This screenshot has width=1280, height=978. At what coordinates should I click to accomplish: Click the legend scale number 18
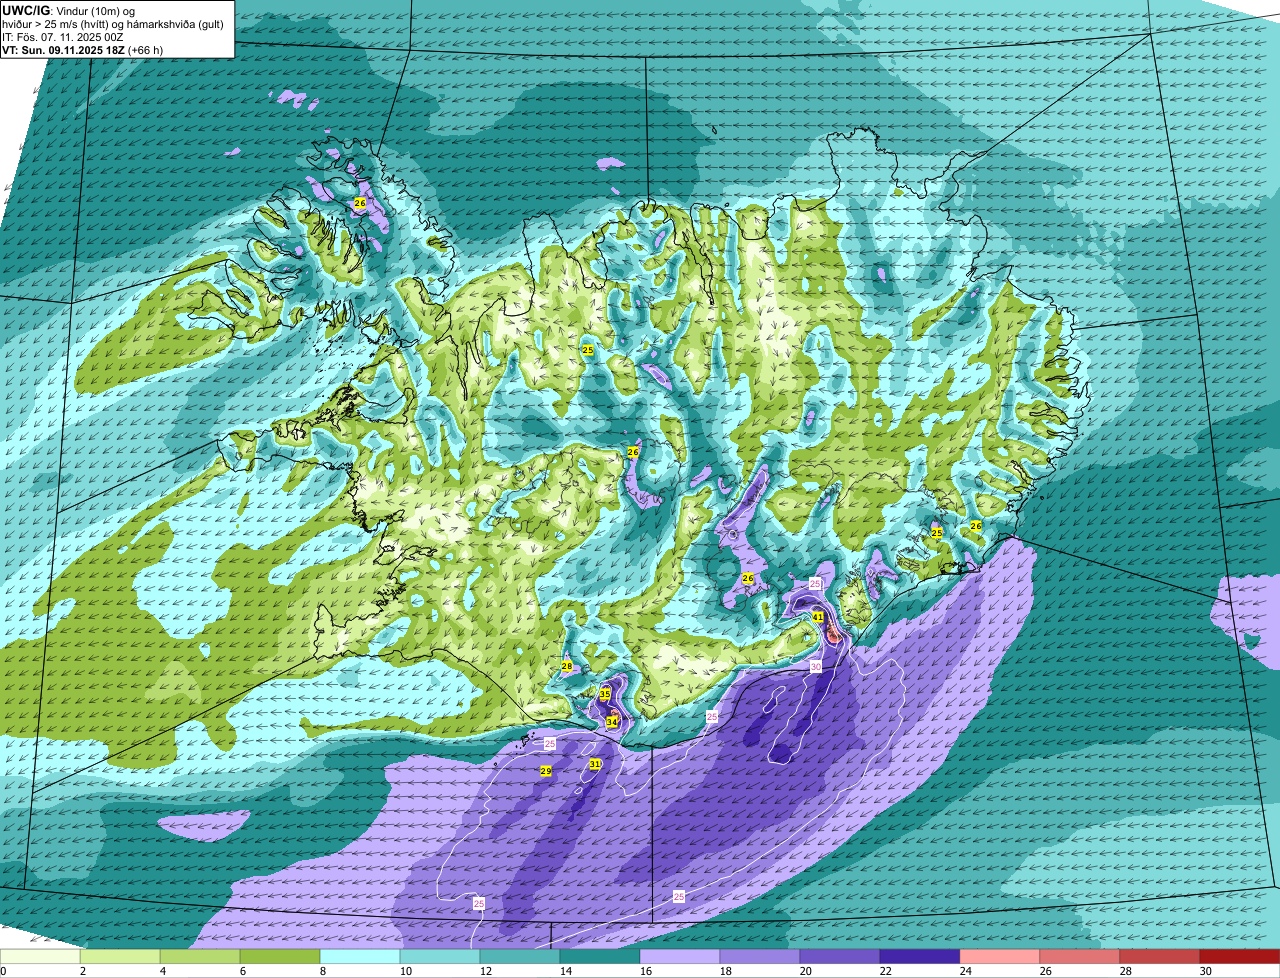(x=725, y=971)
